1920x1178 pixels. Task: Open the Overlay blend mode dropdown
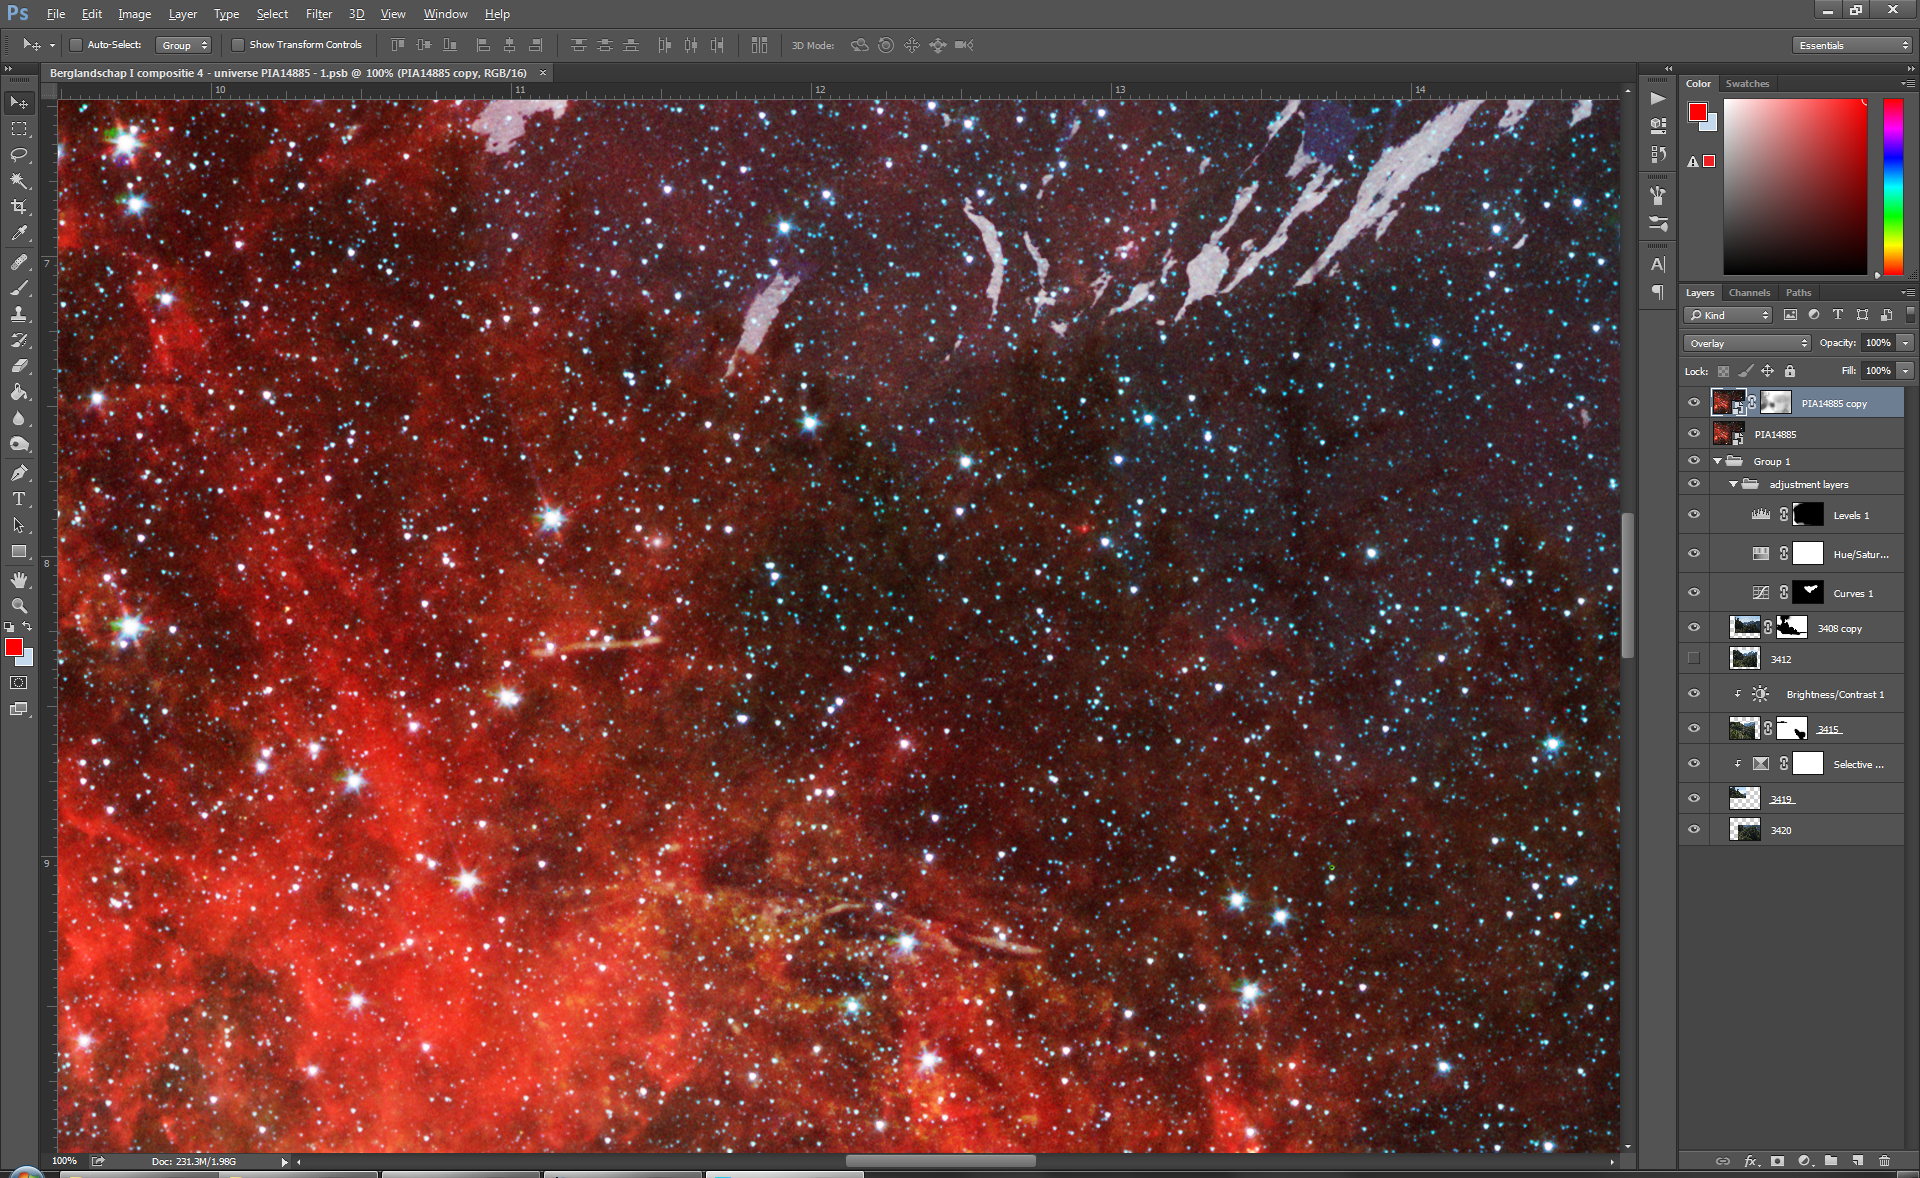point(1747,343)
